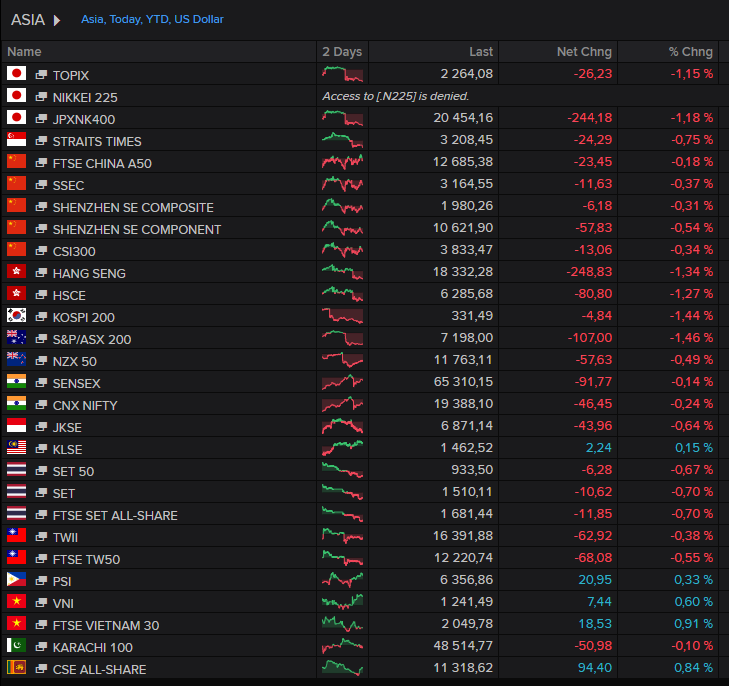
Task: Click CSE ALL-SHARE net change 94,40
Action: (595, 668)
